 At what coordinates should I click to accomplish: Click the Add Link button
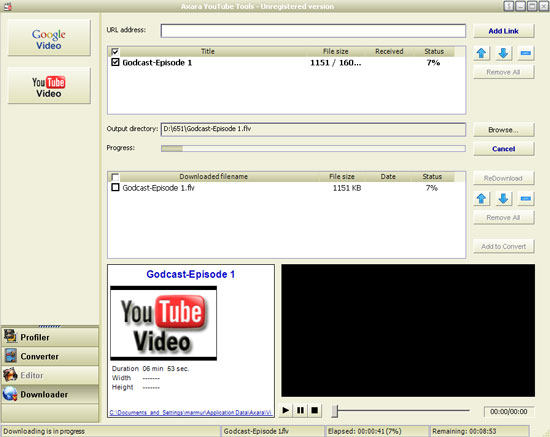tap(503, 31)
